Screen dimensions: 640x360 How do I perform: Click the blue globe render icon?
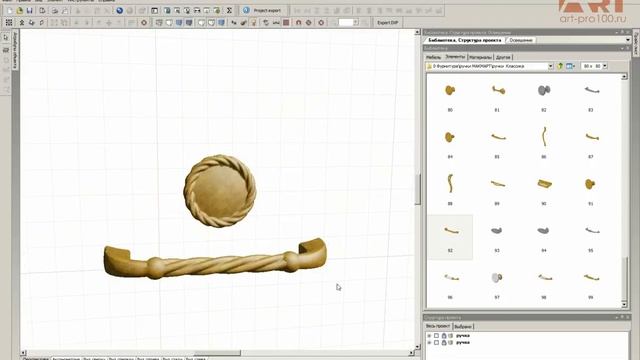120,11
